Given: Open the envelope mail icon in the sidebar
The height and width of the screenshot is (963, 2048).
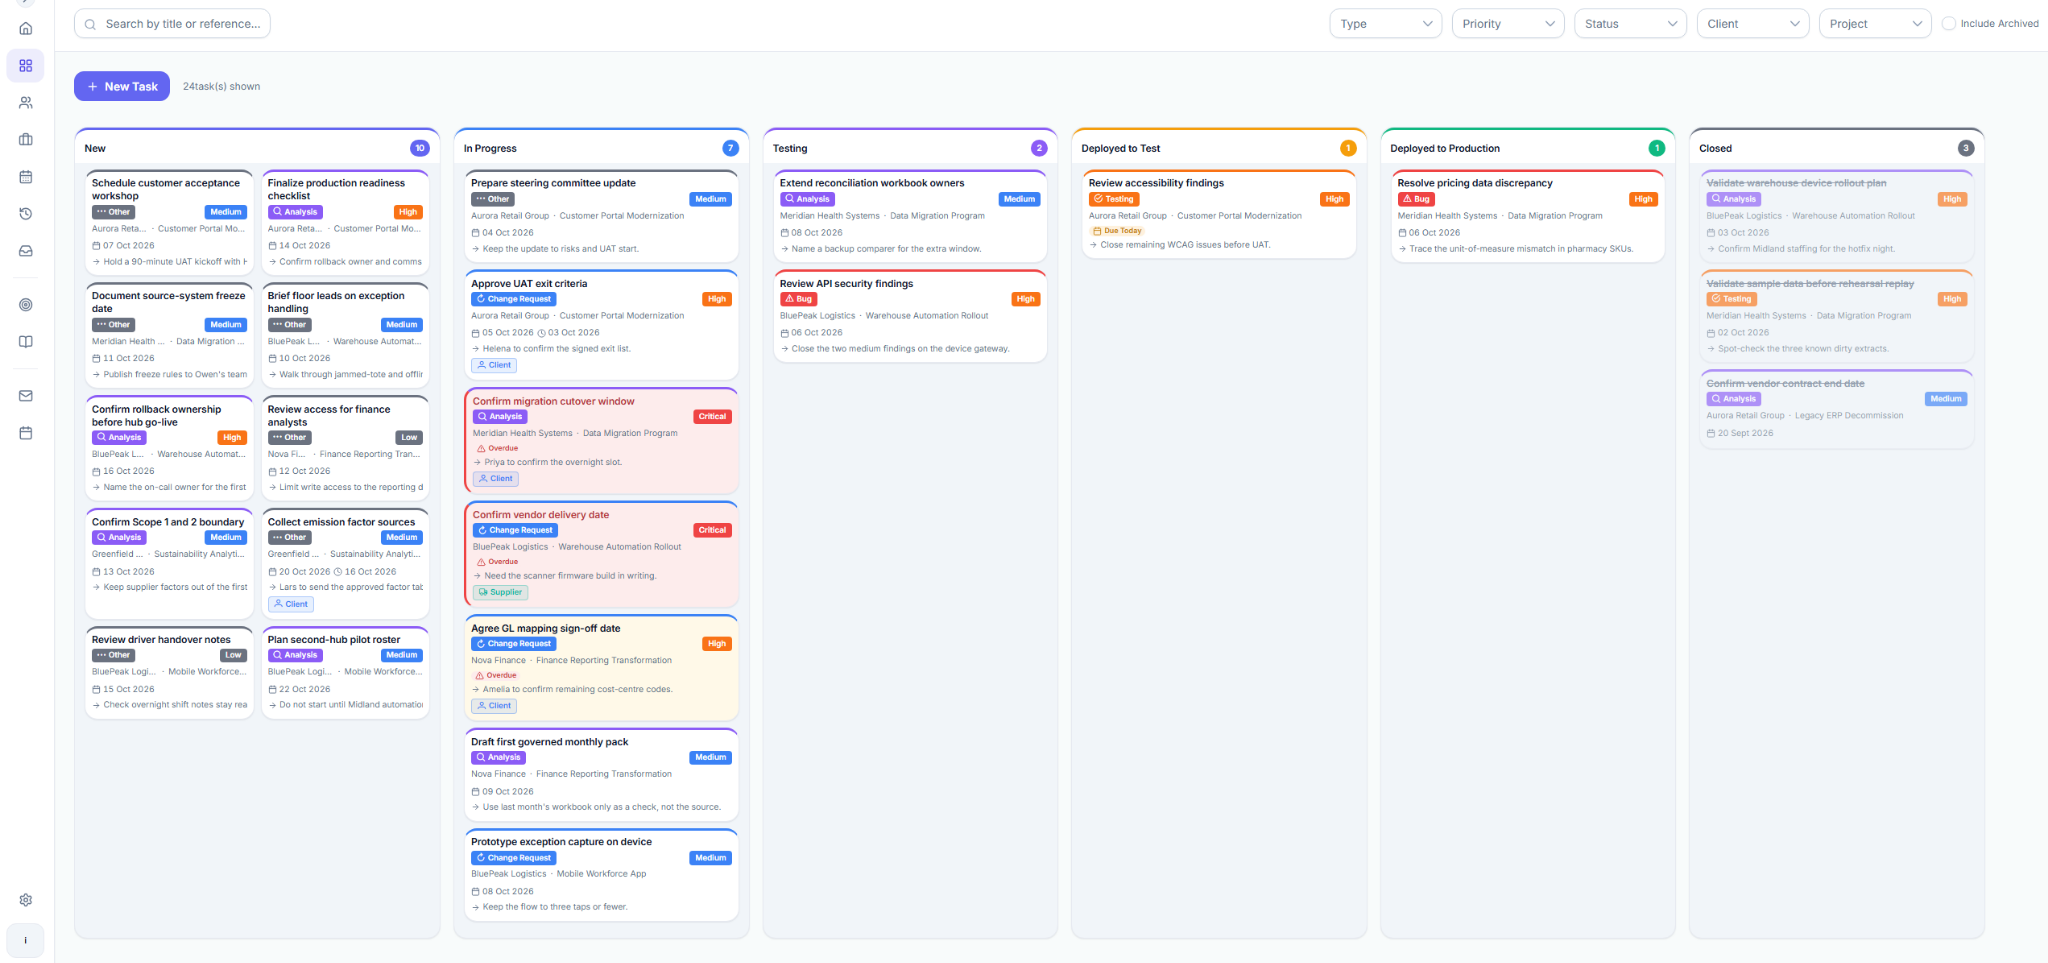Looking at the screenshot, I should point(26,396).
